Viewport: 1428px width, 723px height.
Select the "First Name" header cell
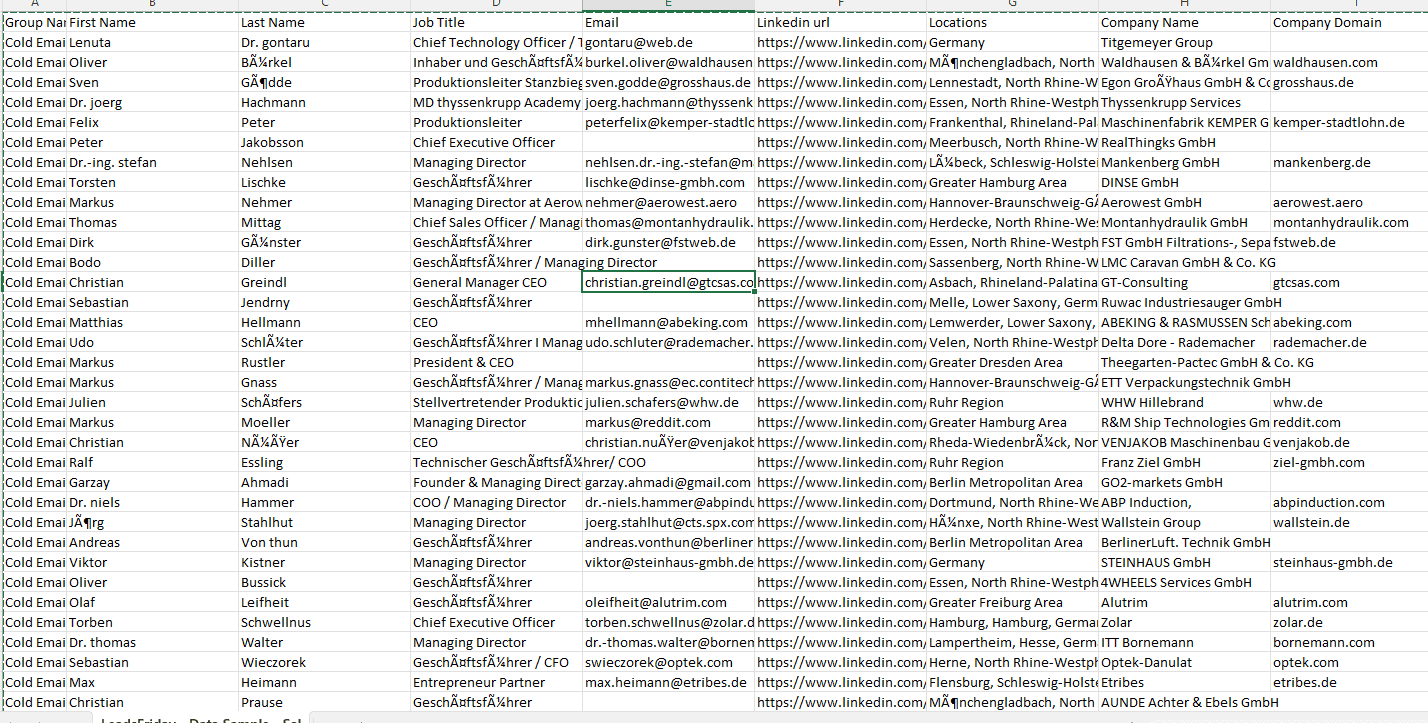(x=152, y=22)
